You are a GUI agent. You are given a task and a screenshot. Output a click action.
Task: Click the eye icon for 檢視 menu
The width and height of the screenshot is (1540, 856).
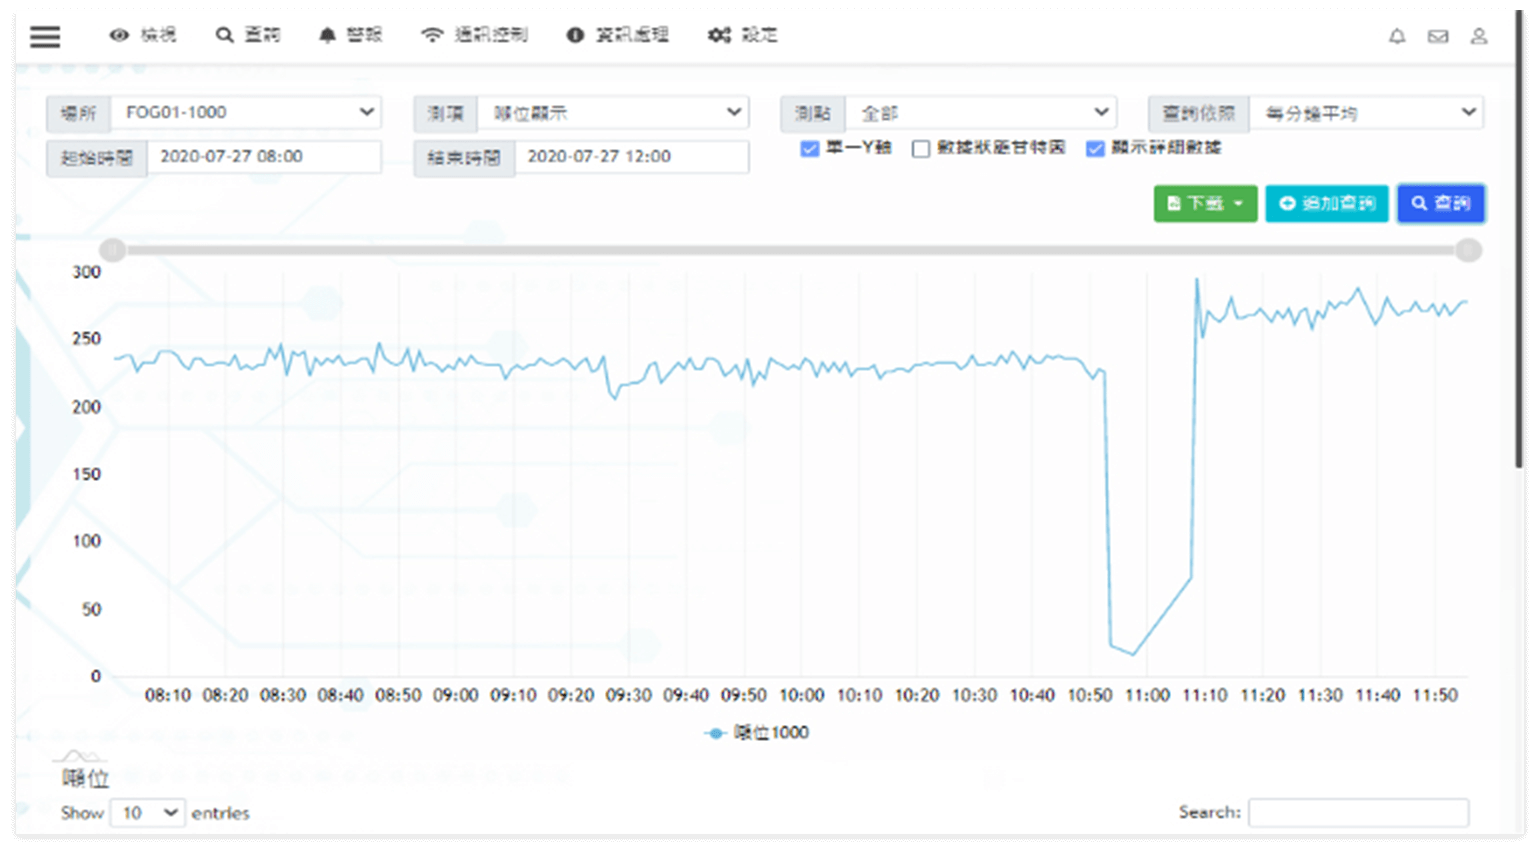point(120,35)
